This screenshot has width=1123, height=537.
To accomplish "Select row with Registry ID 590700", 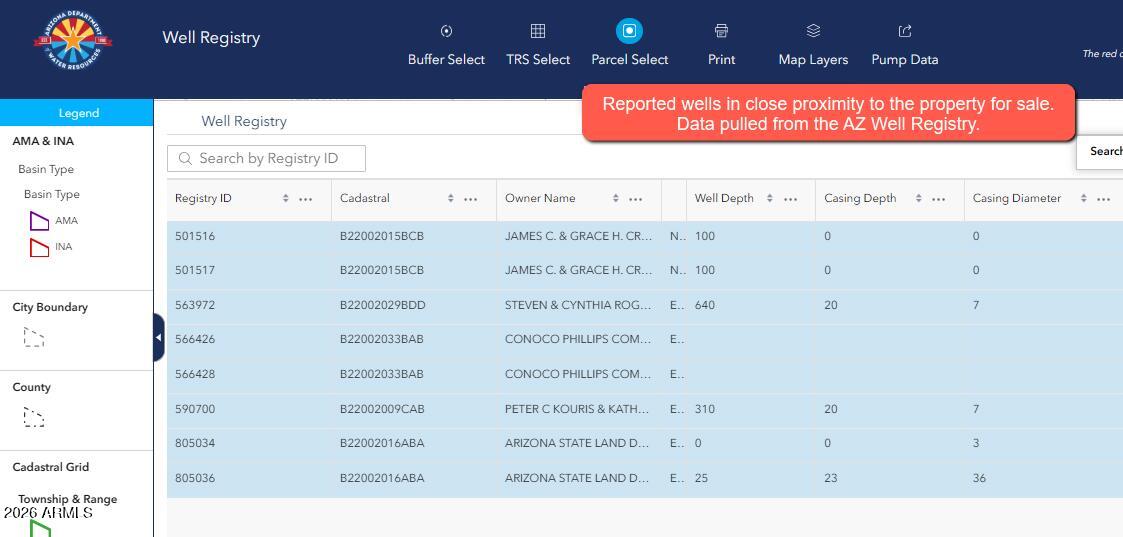I will tap(645, 409).
